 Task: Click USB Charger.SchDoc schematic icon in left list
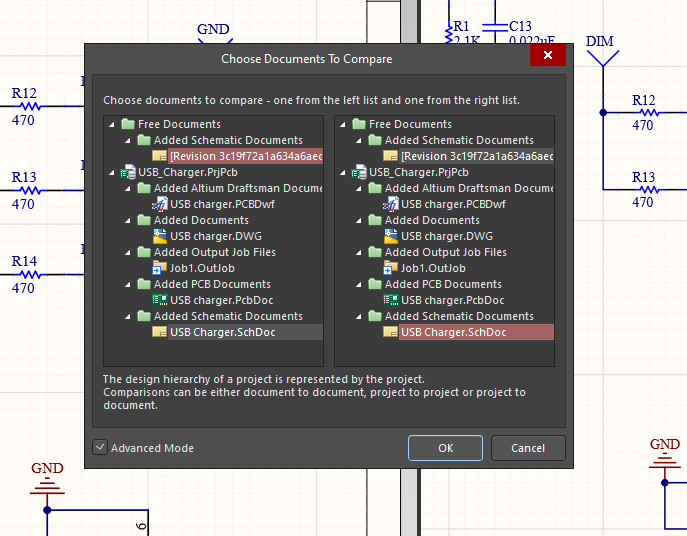159,332
